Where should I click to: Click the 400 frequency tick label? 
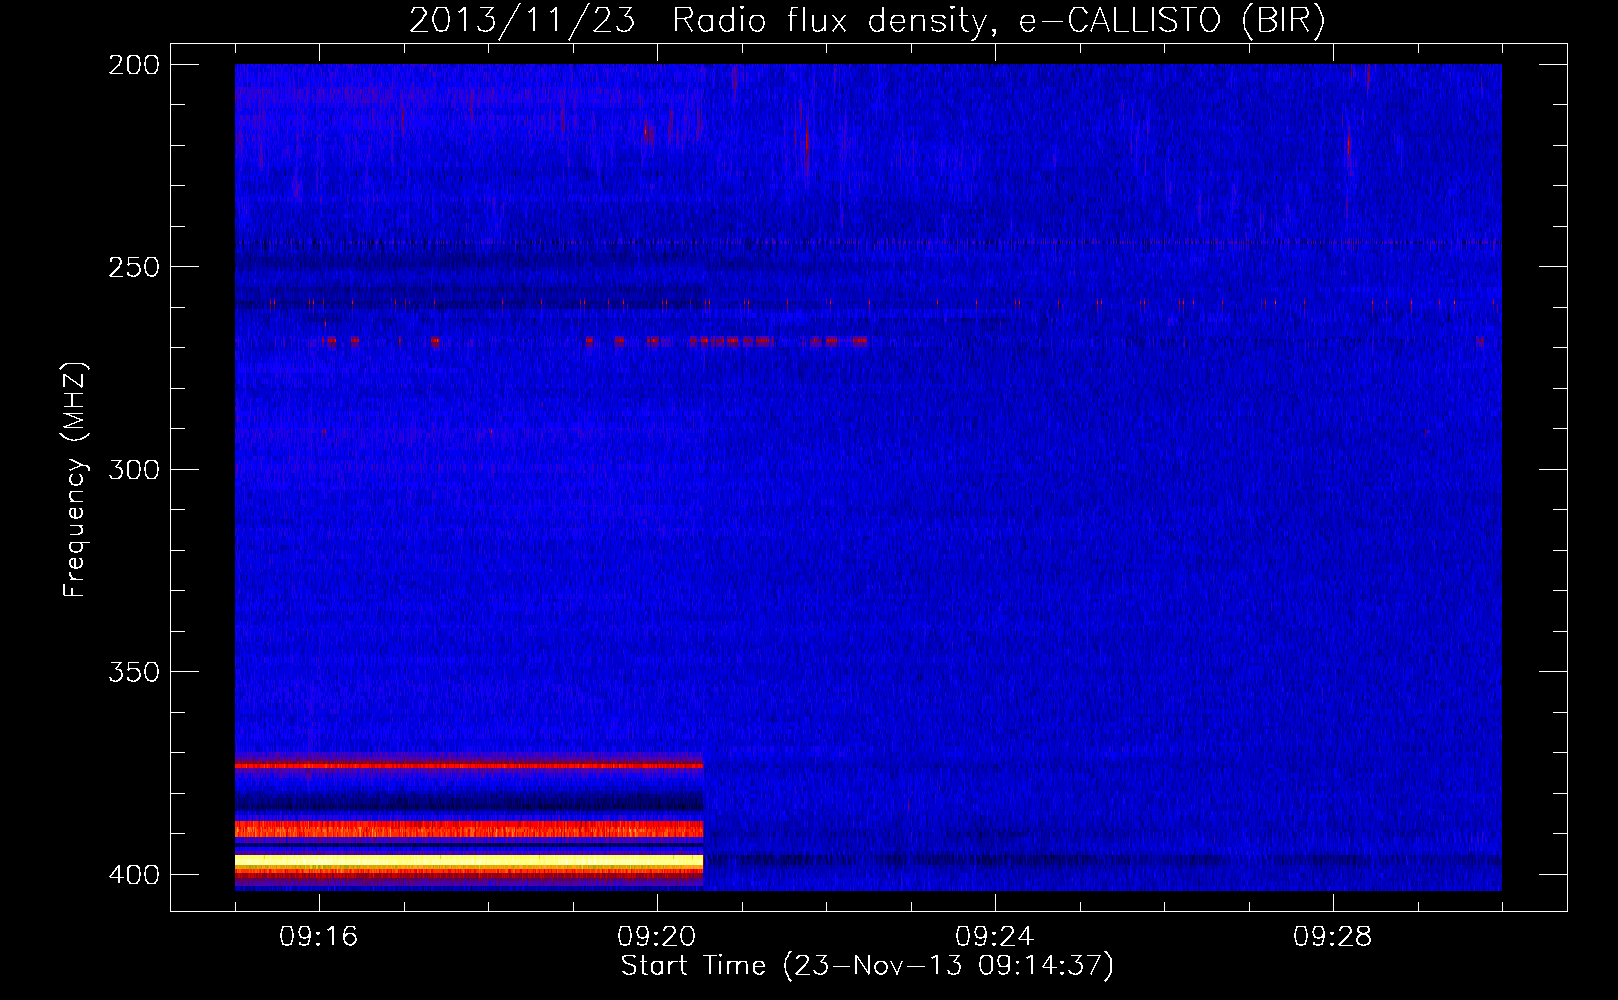pos(133,875)
